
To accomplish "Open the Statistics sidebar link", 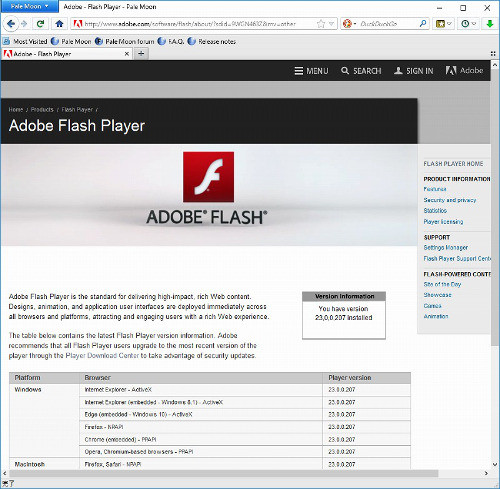I will point(435,211).
